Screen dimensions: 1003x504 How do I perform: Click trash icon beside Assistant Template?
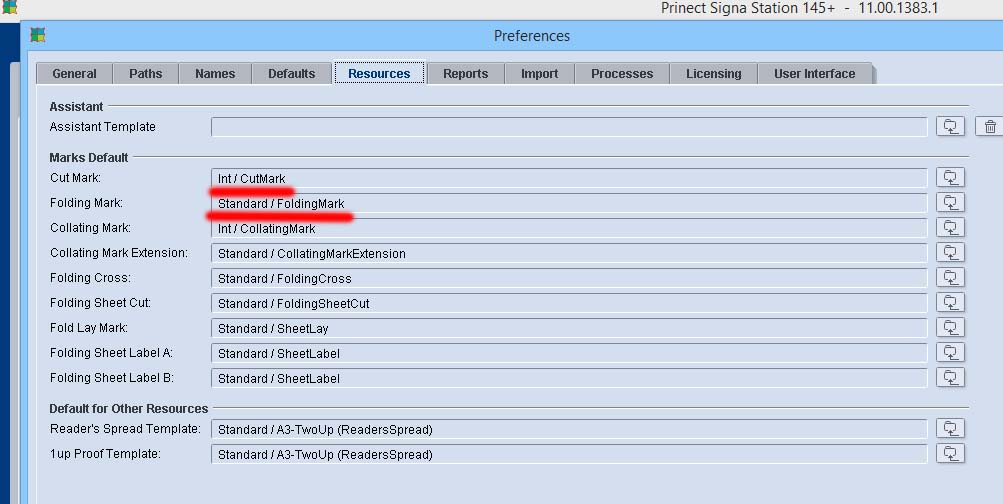[x=990, y=126]
